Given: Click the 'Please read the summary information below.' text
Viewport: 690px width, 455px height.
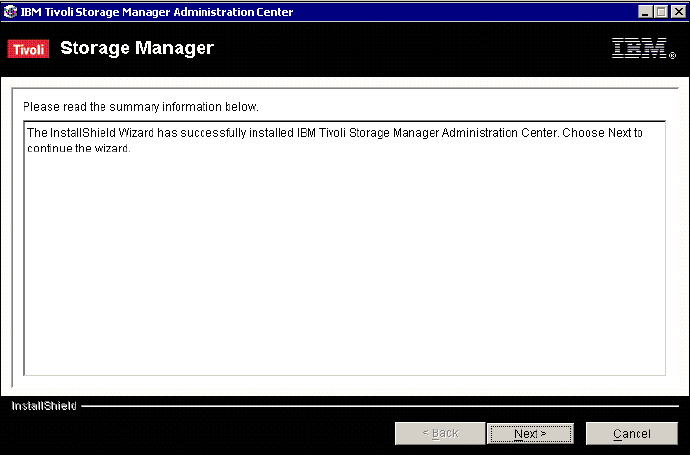Looking at the screenshot, I should 141,107.
